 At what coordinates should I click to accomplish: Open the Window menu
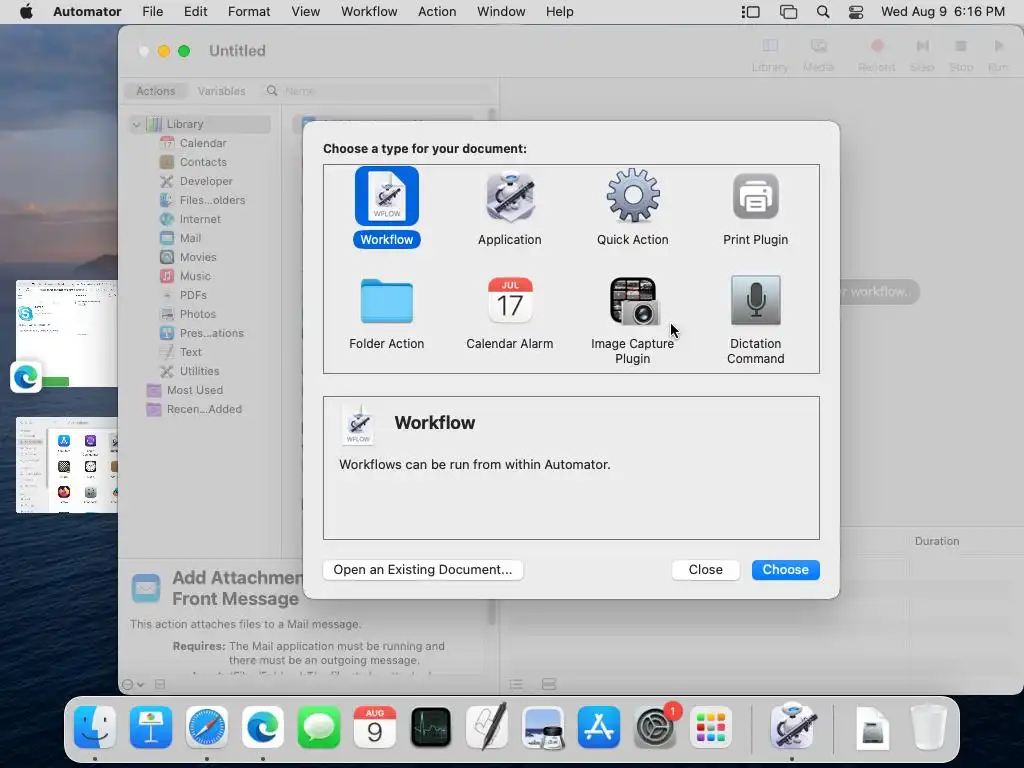coord(501,12)
